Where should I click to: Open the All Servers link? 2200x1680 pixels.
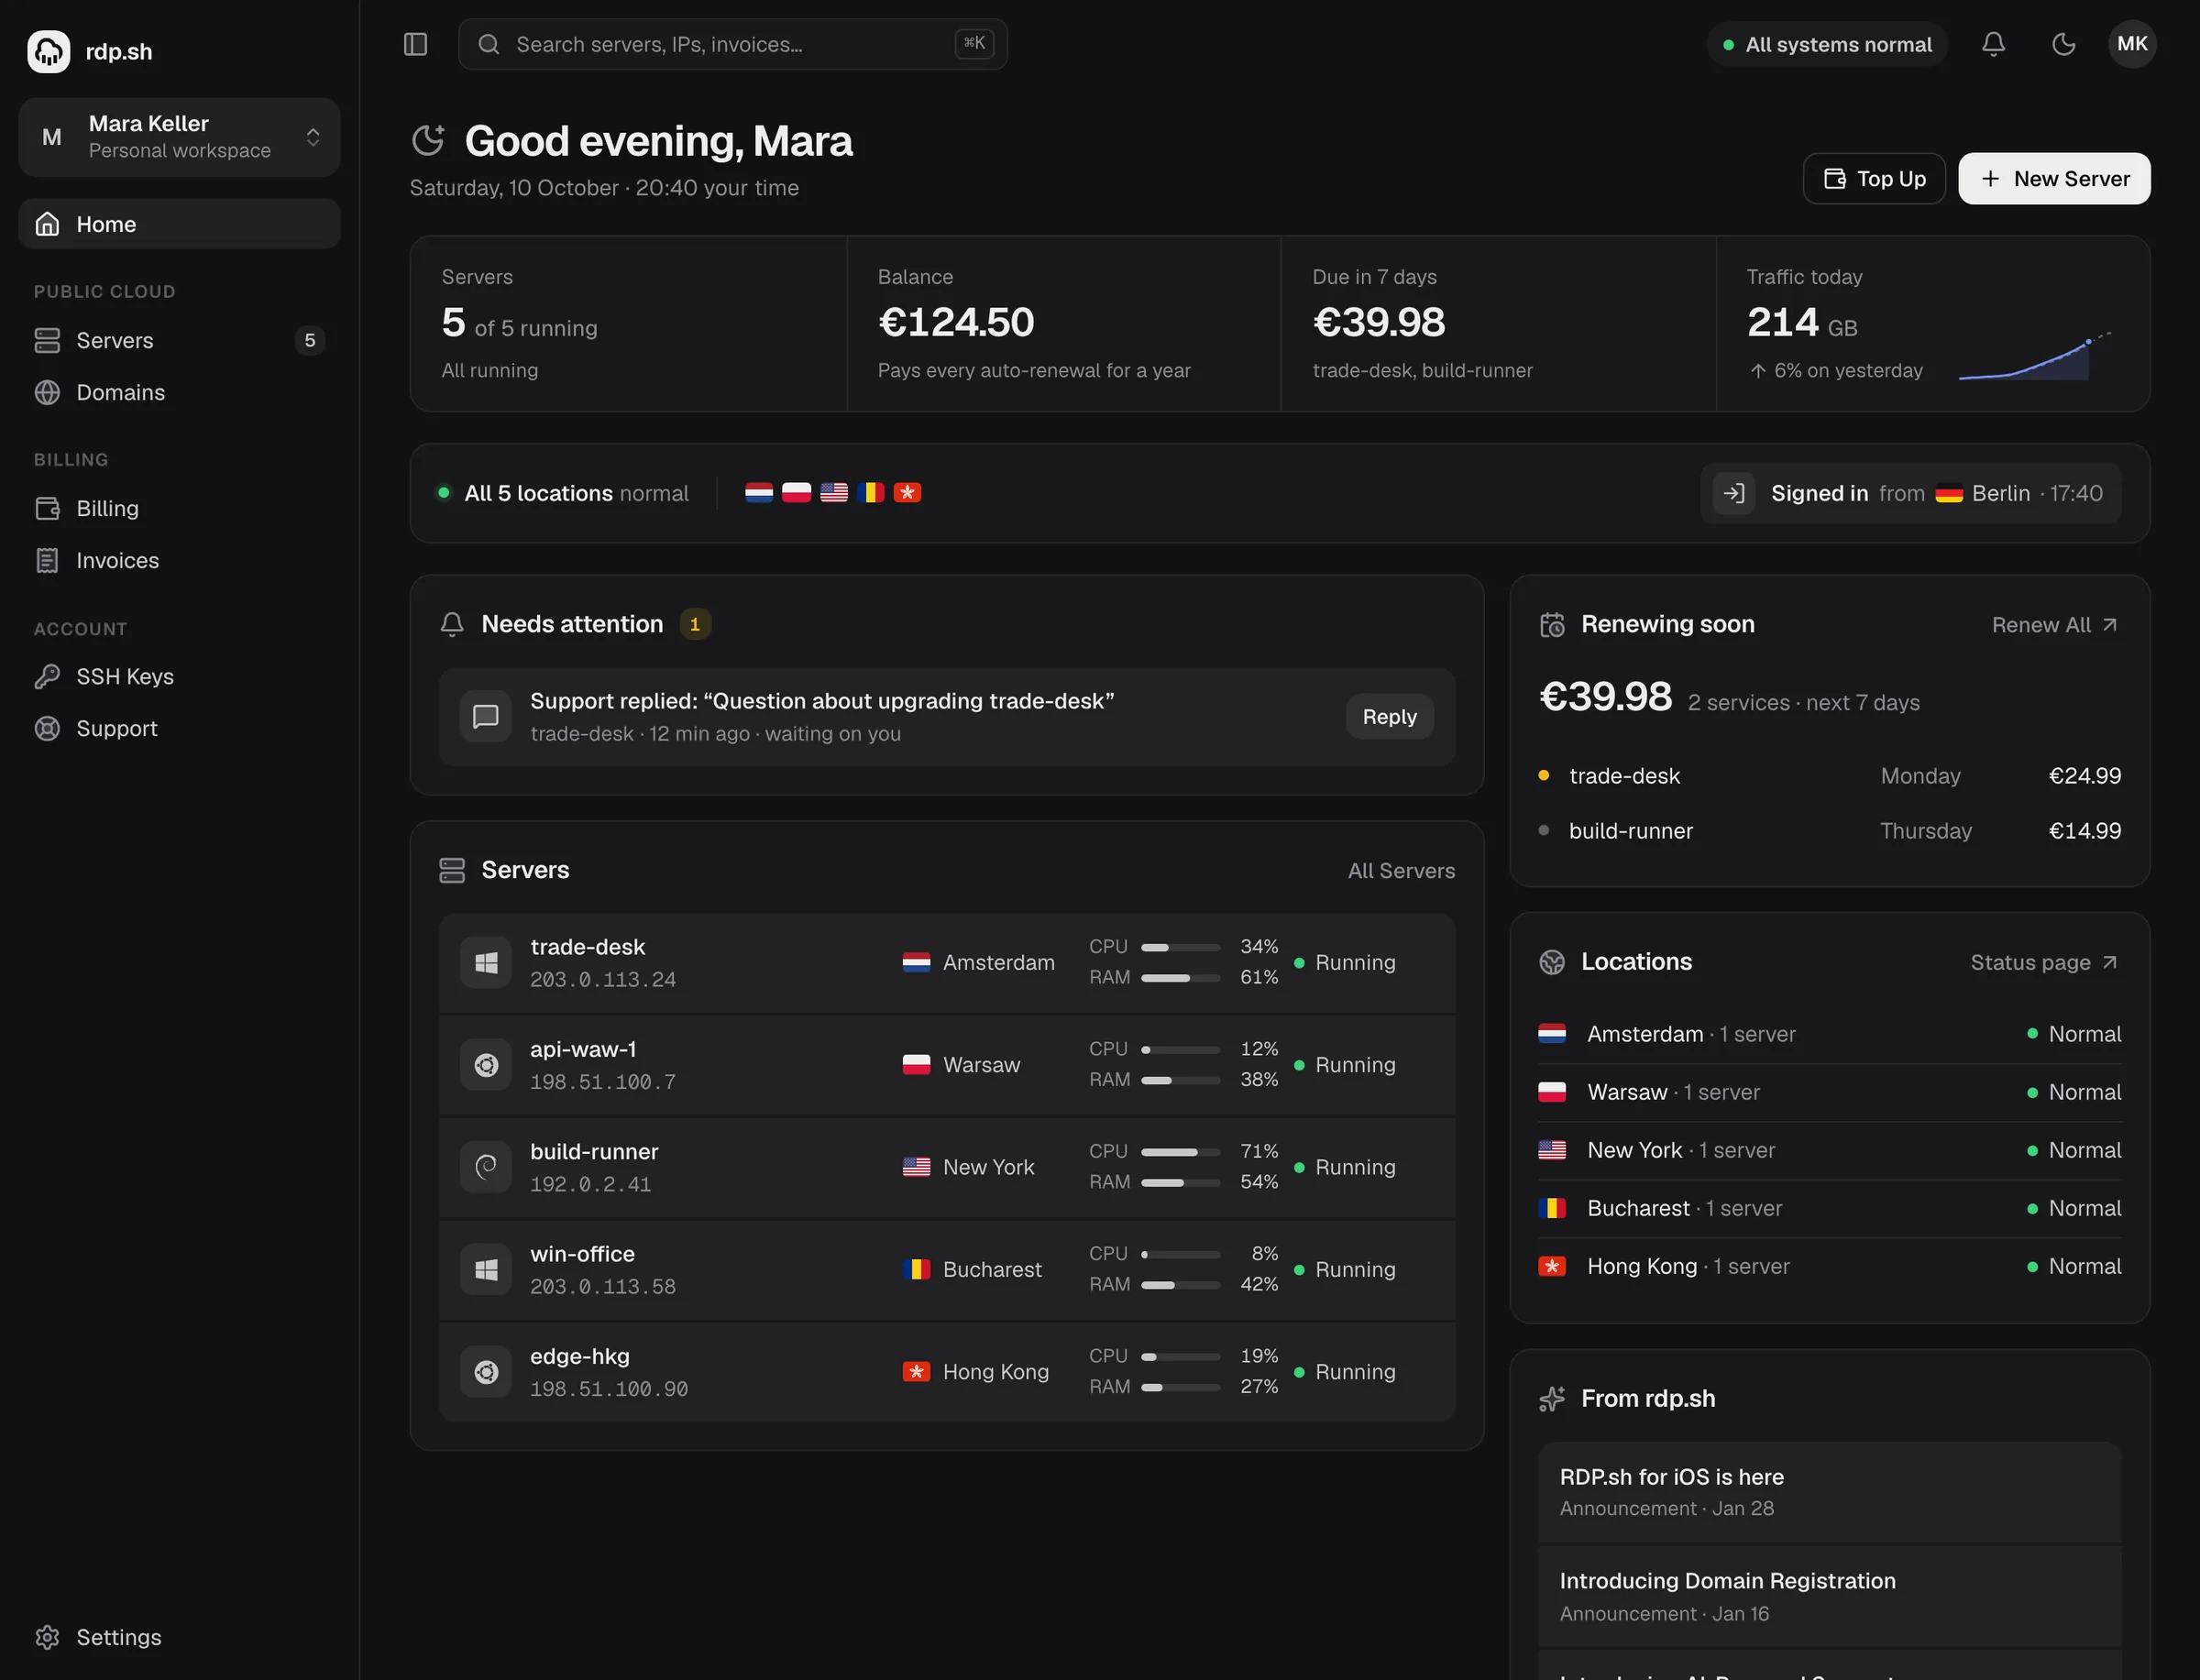tap(1401, 871)
